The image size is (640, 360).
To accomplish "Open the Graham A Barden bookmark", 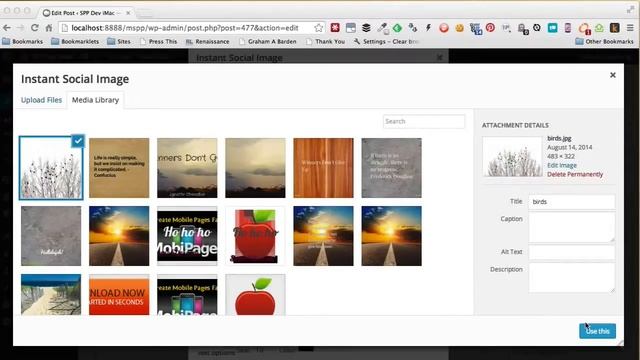I will pyautogui.click(x=268, y=41).
